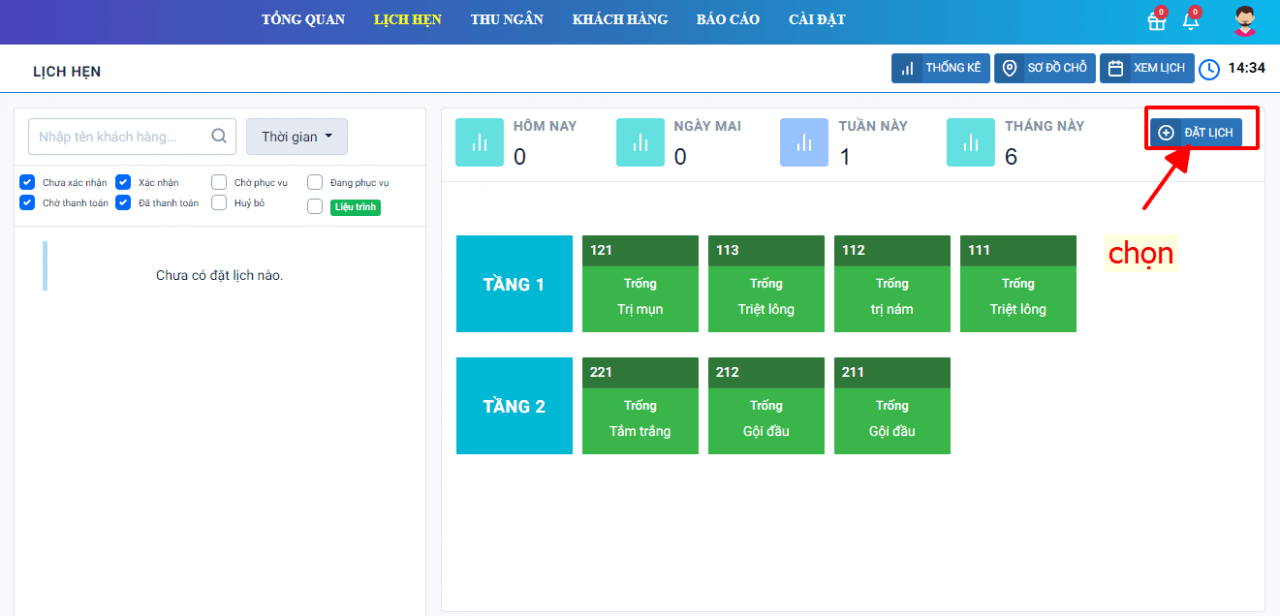Click the customer name search field

(120, 137)
